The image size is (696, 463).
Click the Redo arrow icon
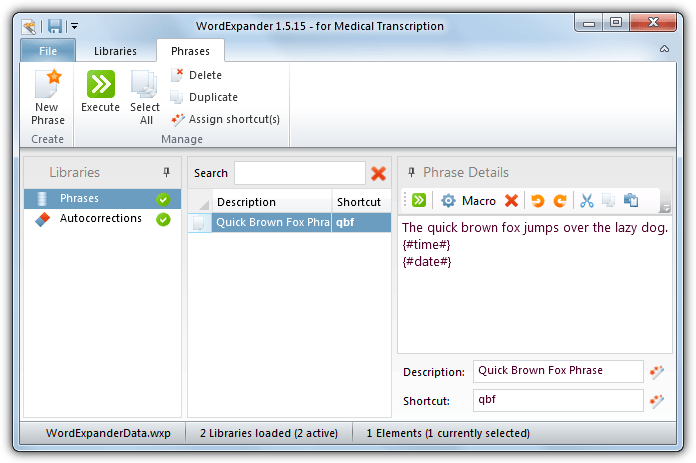[560, 201]
